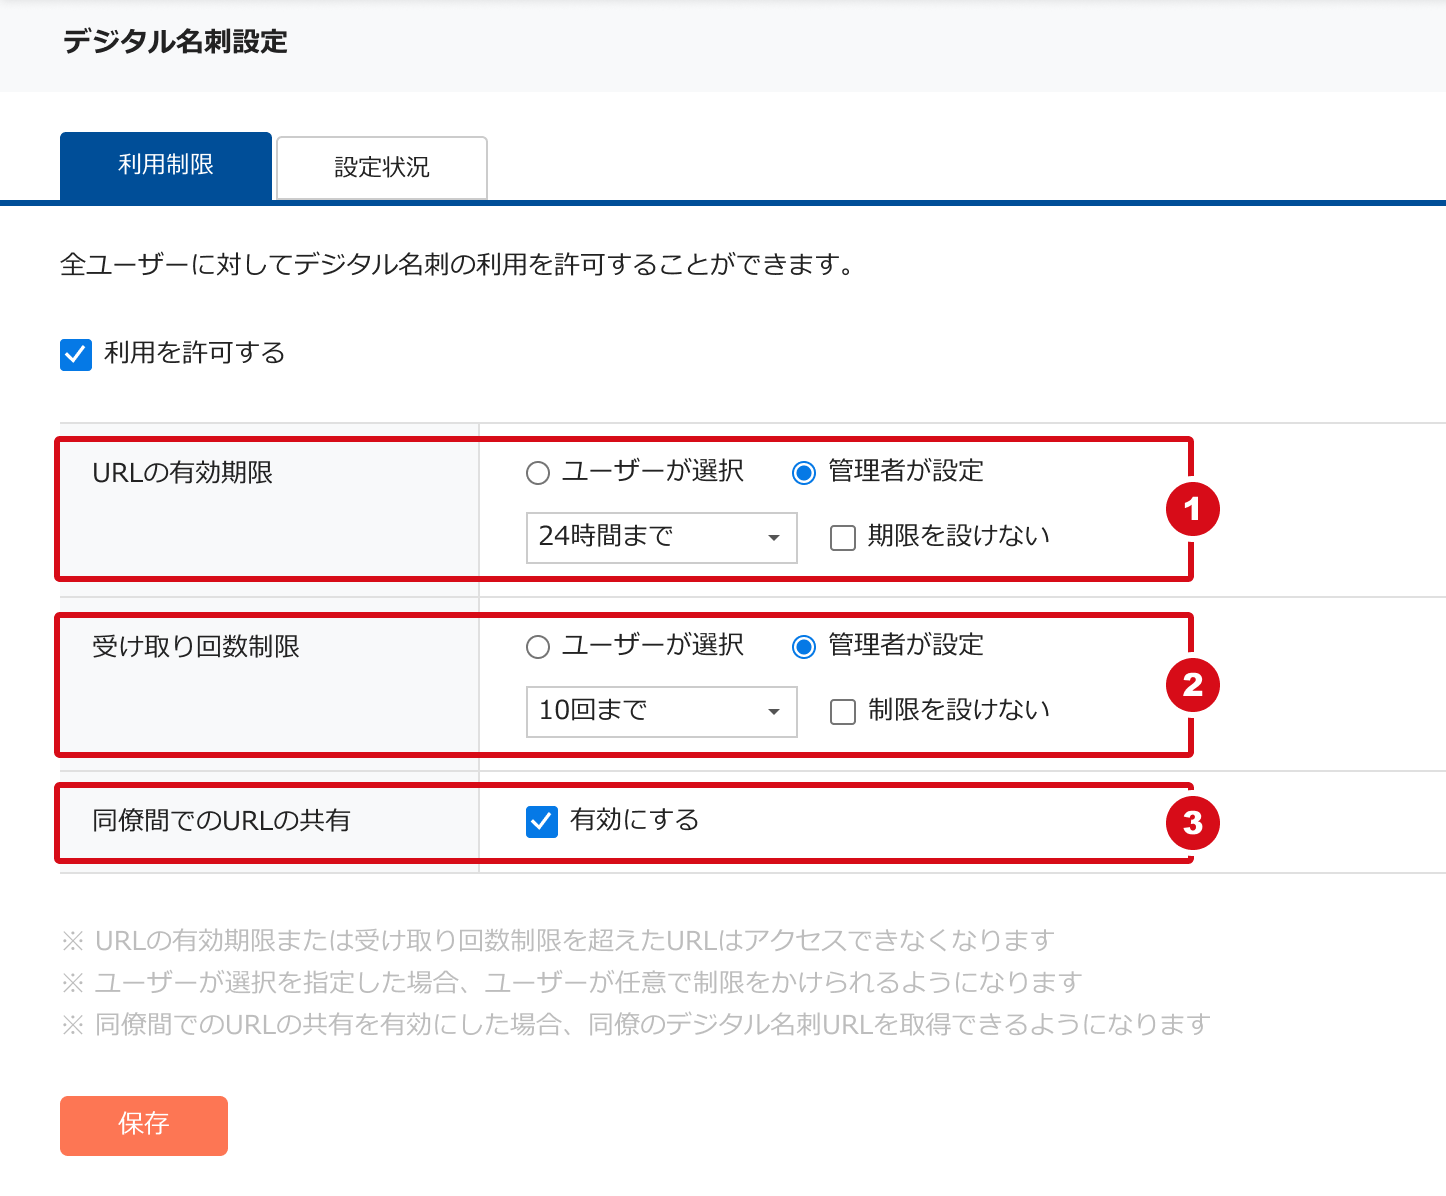Check the 期限を設けない checkbox
Viewport: 1446px width, 1196px height.
[x=843, y=538]
